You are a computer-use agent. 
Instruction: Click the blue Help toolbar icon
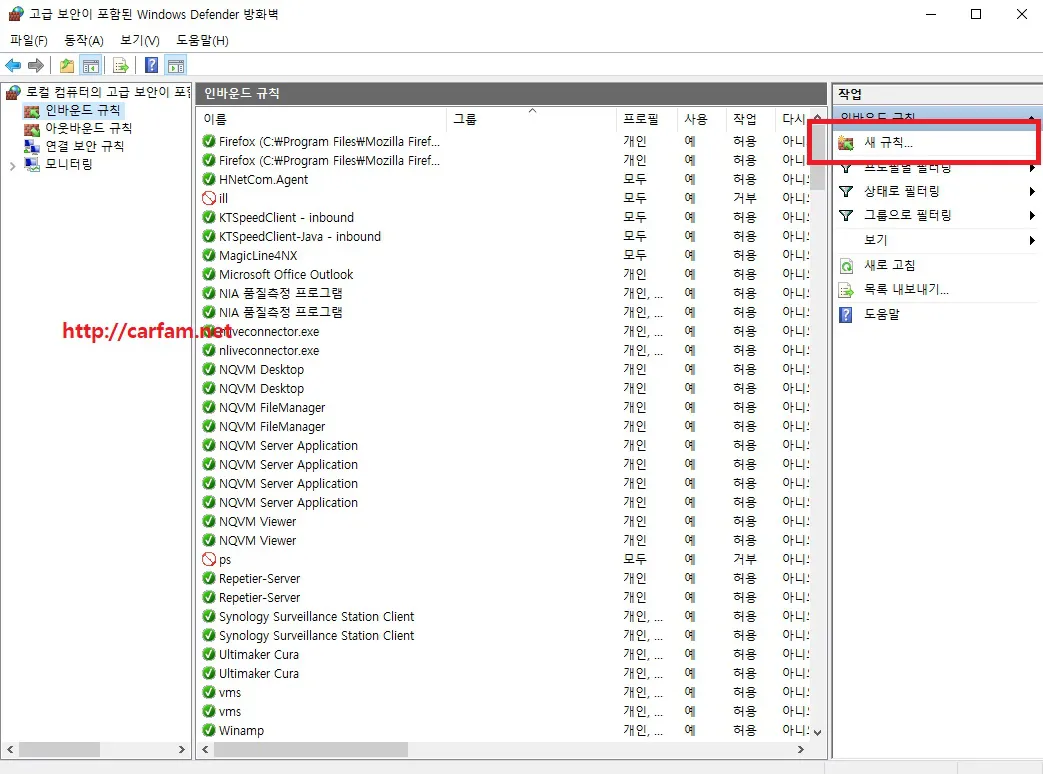152,65
